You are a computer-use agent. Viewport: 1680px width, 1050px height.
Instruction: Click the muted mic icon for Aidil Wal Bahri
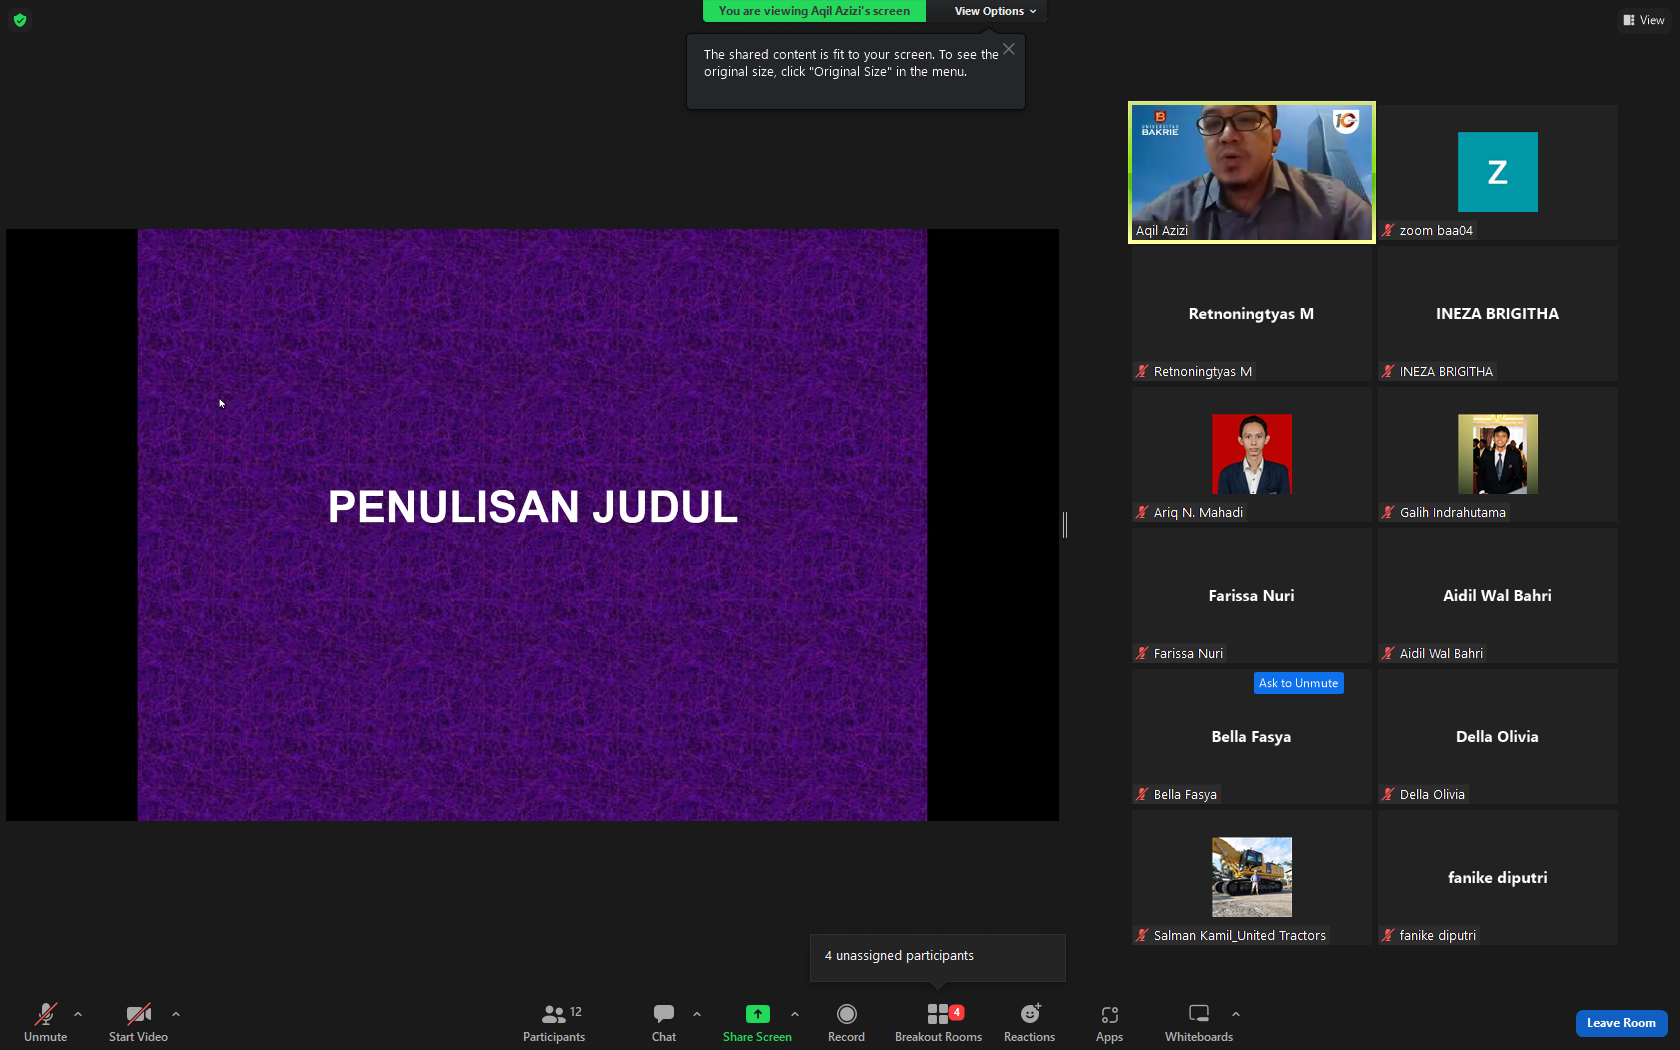tap(1388, 653)
